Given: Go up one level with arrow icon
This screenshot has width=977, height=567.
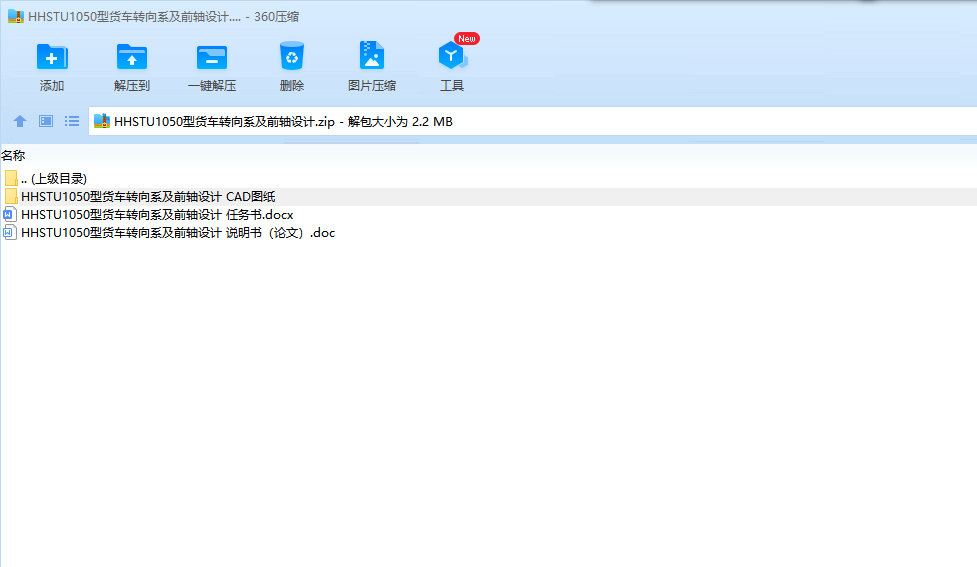Looking at the screenshot, I should 20,122.
